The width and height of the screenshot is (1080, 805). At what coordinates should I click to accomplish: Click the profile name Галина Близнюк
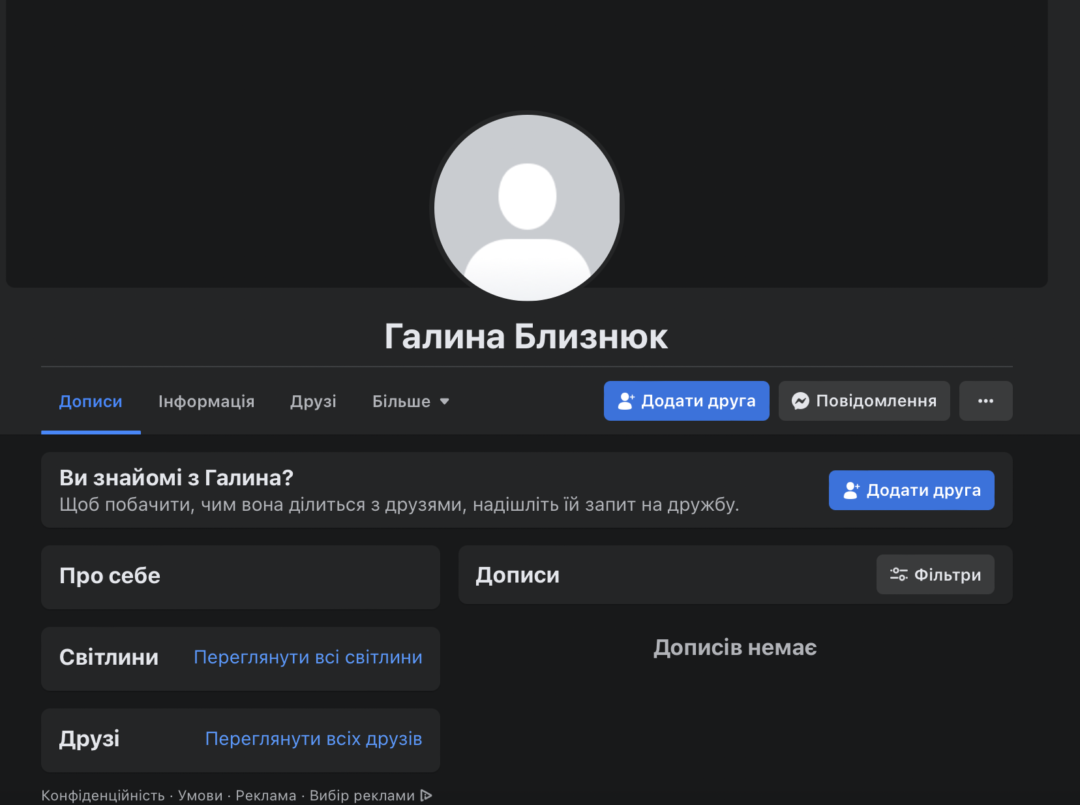tap(526, 337)
